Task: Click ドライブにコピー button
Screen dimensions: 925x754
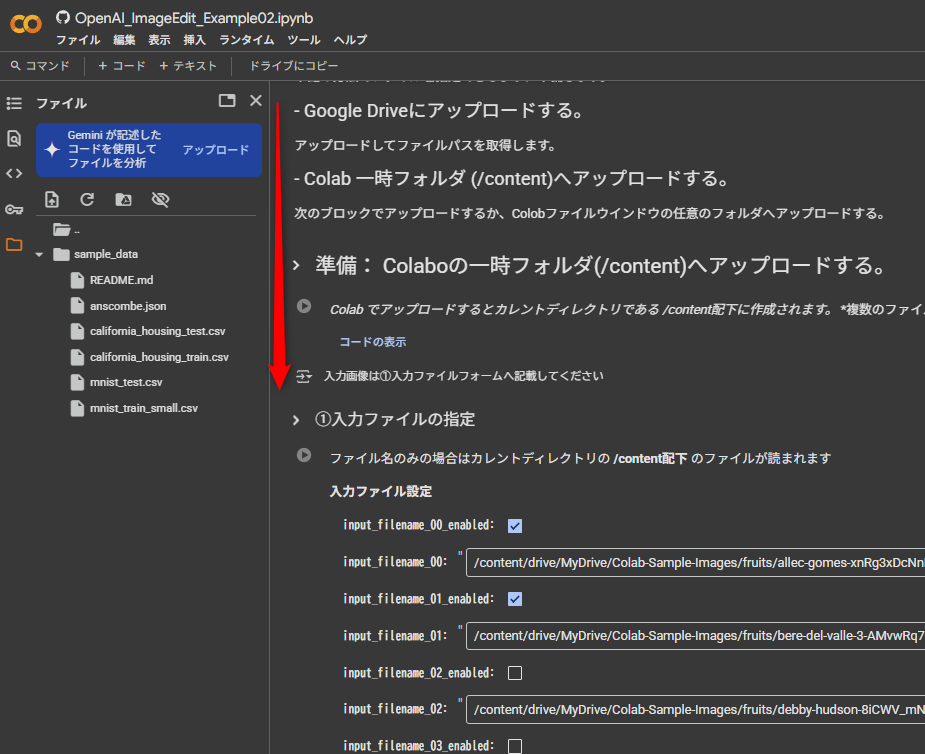Action: coord(294,66)
